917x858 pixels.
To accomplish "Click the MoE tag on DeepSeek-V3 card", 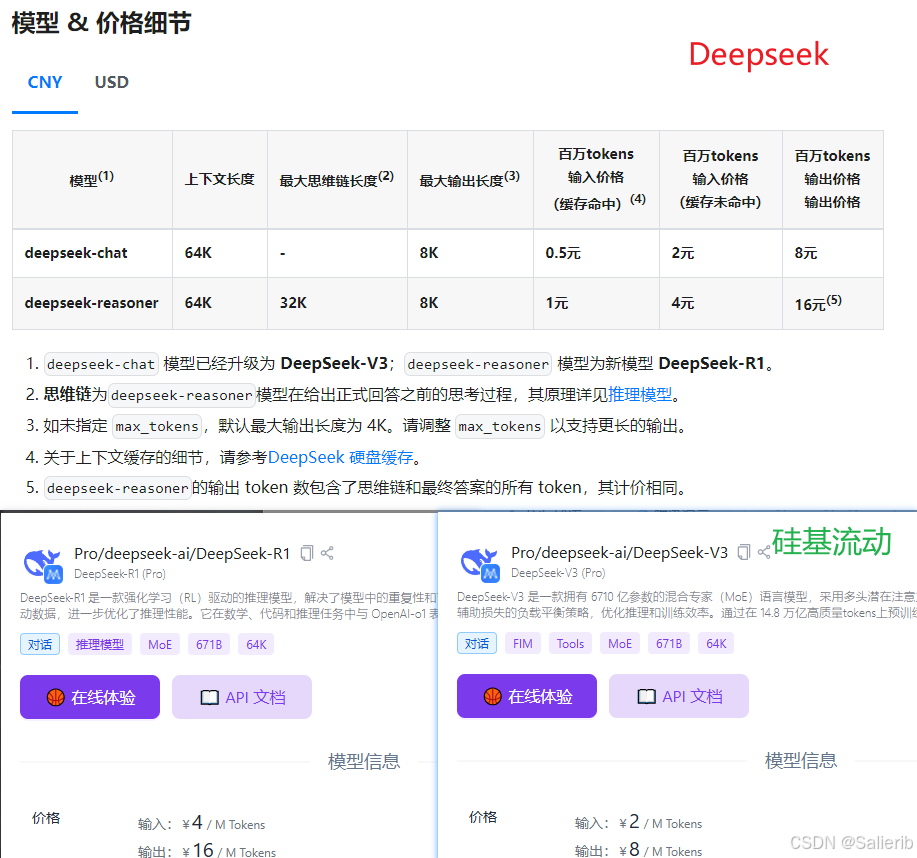I will tap(620, 643).
